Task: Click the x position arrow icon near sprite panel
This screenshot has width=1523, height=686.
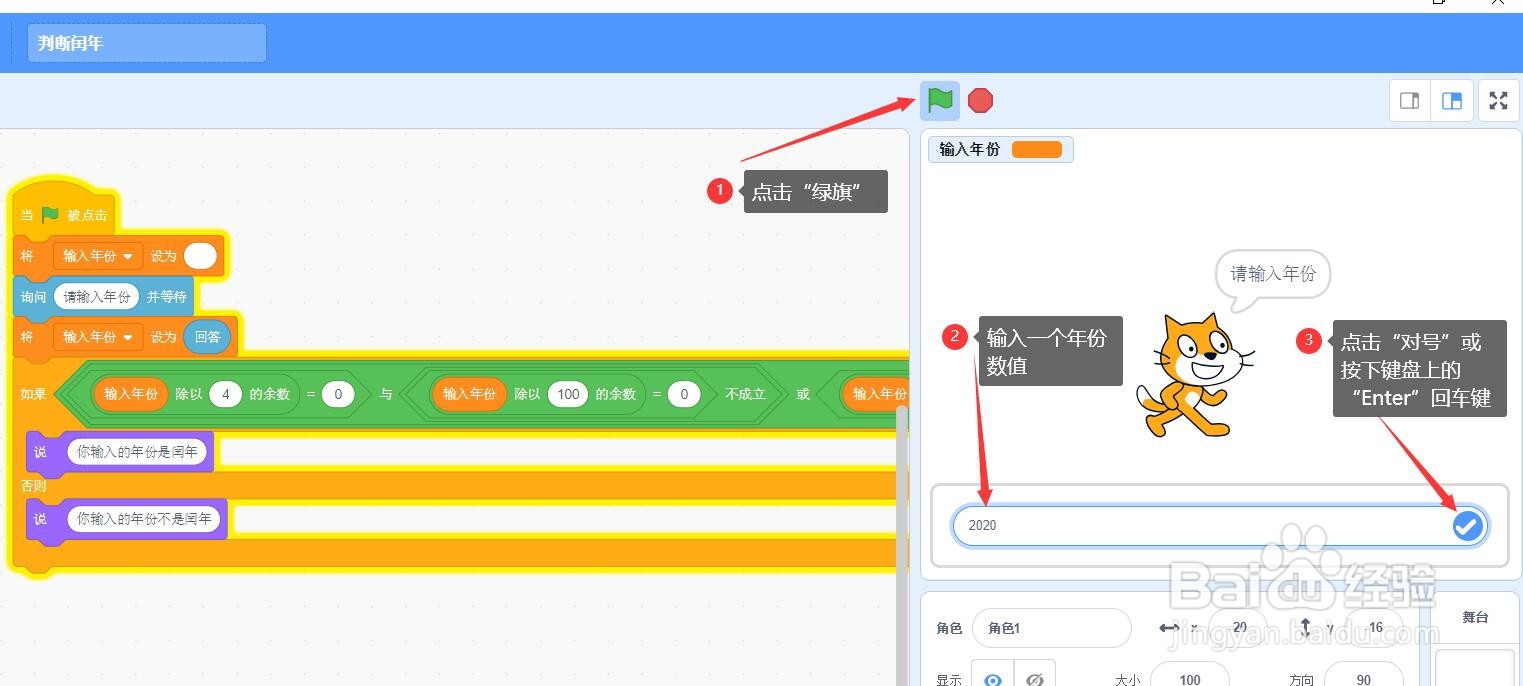Action: pyautogui.click(x=1168, y=627)
